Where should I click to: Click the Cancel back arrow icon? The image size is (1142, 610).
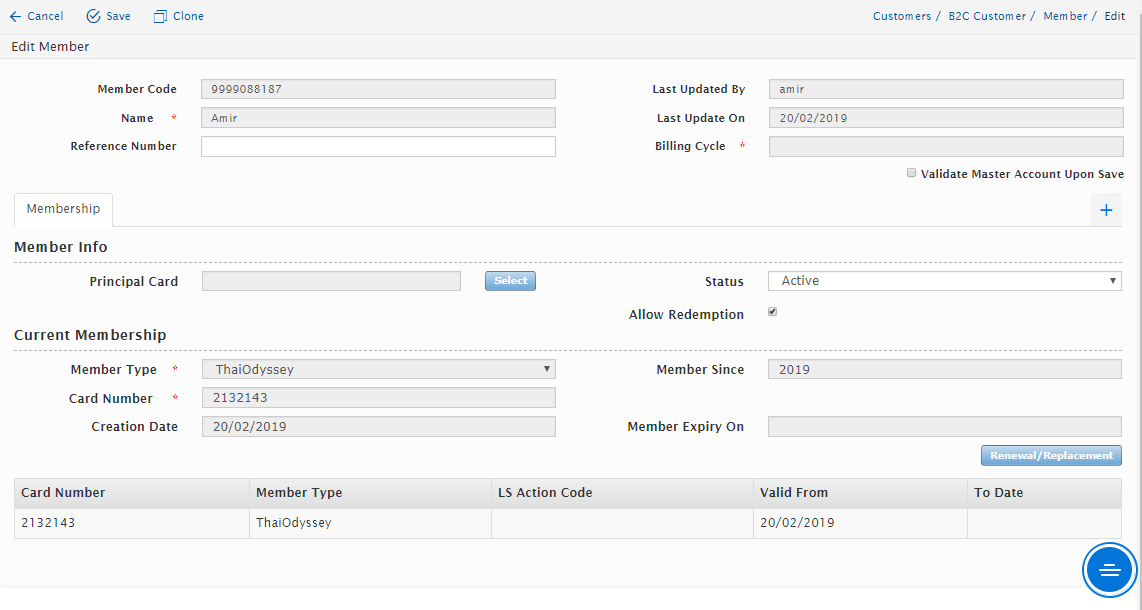[x=15, y=16]
